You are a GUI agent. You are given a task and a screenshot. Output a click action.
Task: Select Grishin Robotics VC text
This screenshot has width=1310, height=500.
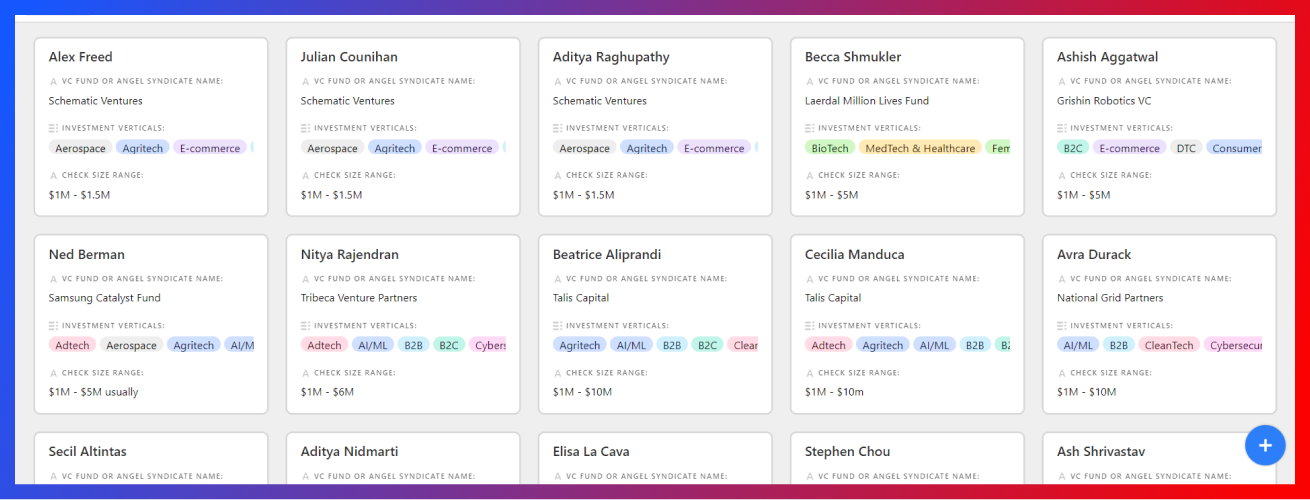click(x=1104, y=101)
